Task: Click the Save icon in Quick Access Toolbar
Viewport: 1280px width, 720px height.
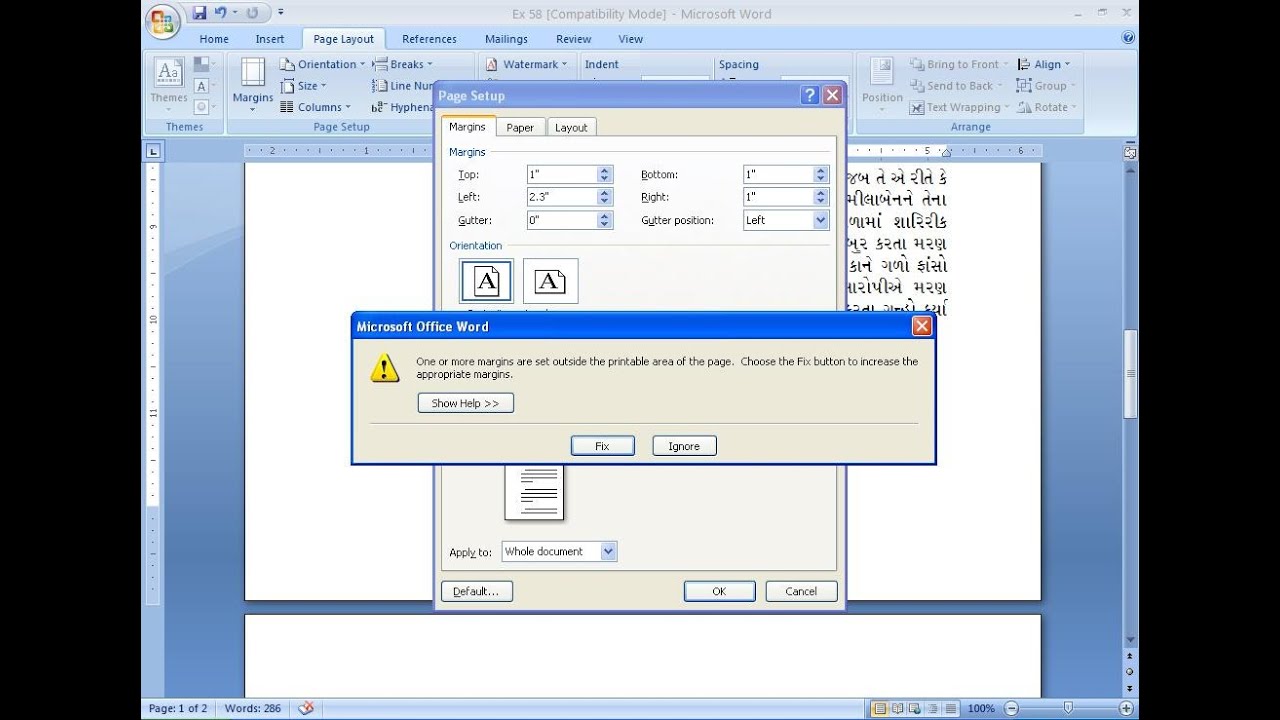Action: (x=199, y=13)
